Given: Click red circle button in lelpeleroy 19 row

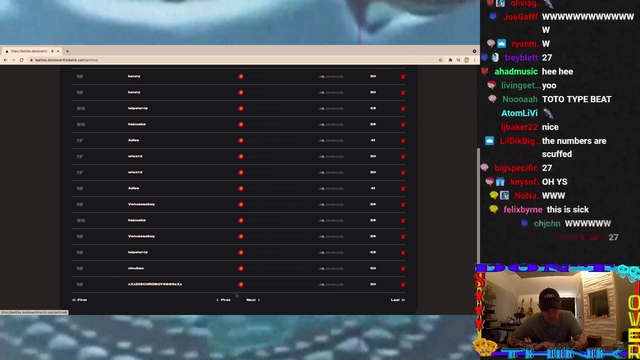Looking at the screenshot, I should (x=241, y=253).
